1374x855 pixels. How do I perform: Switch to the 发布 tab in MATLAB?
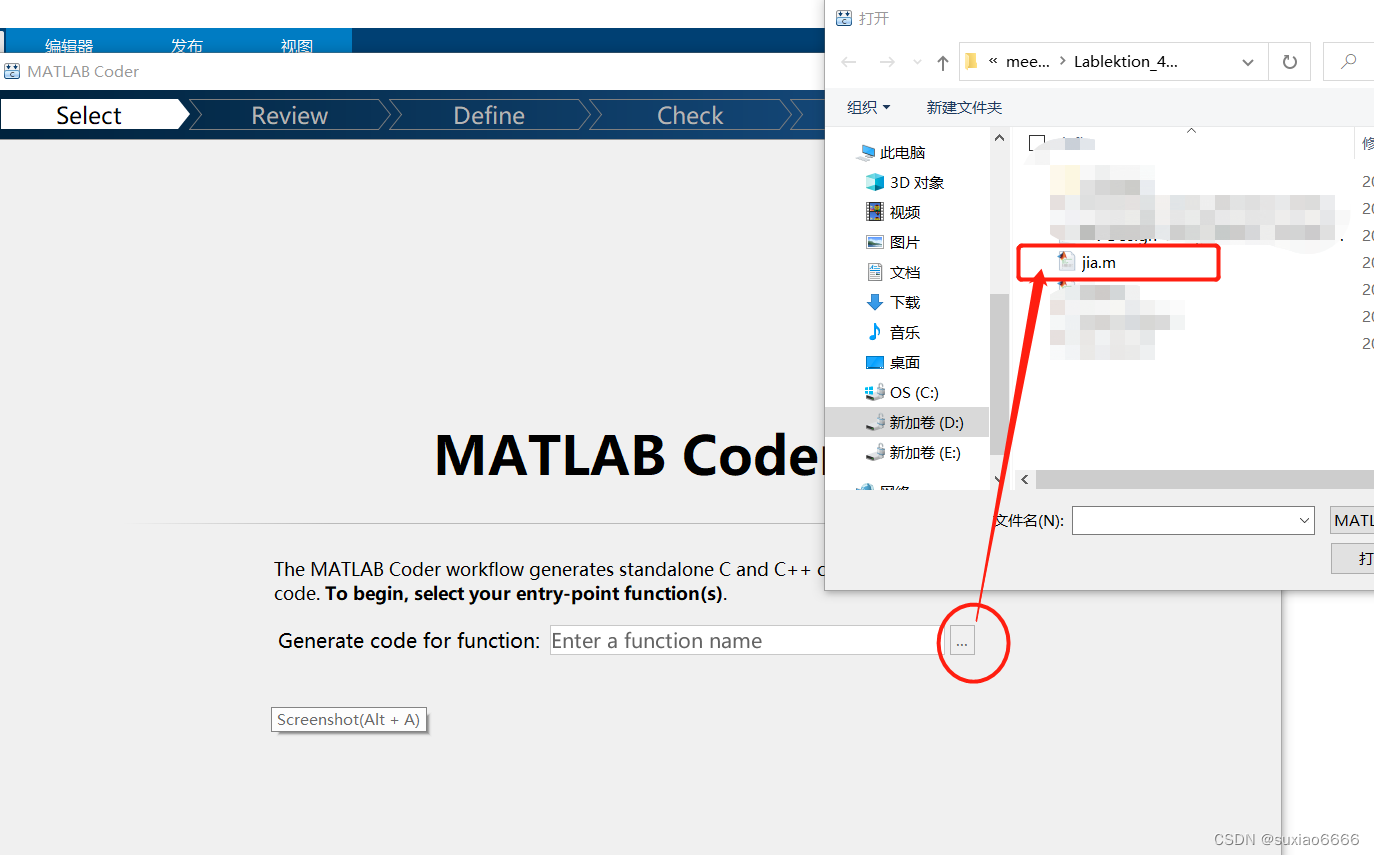(x=187, y=45)
